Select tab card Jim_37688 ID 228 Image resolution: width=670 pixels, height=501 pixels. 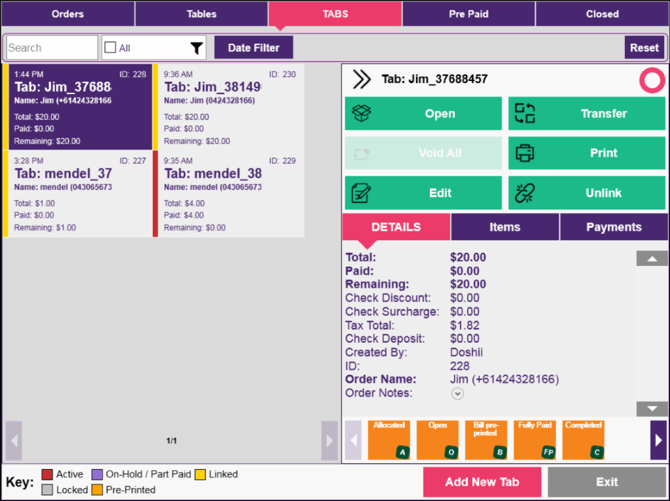[78, 107]
